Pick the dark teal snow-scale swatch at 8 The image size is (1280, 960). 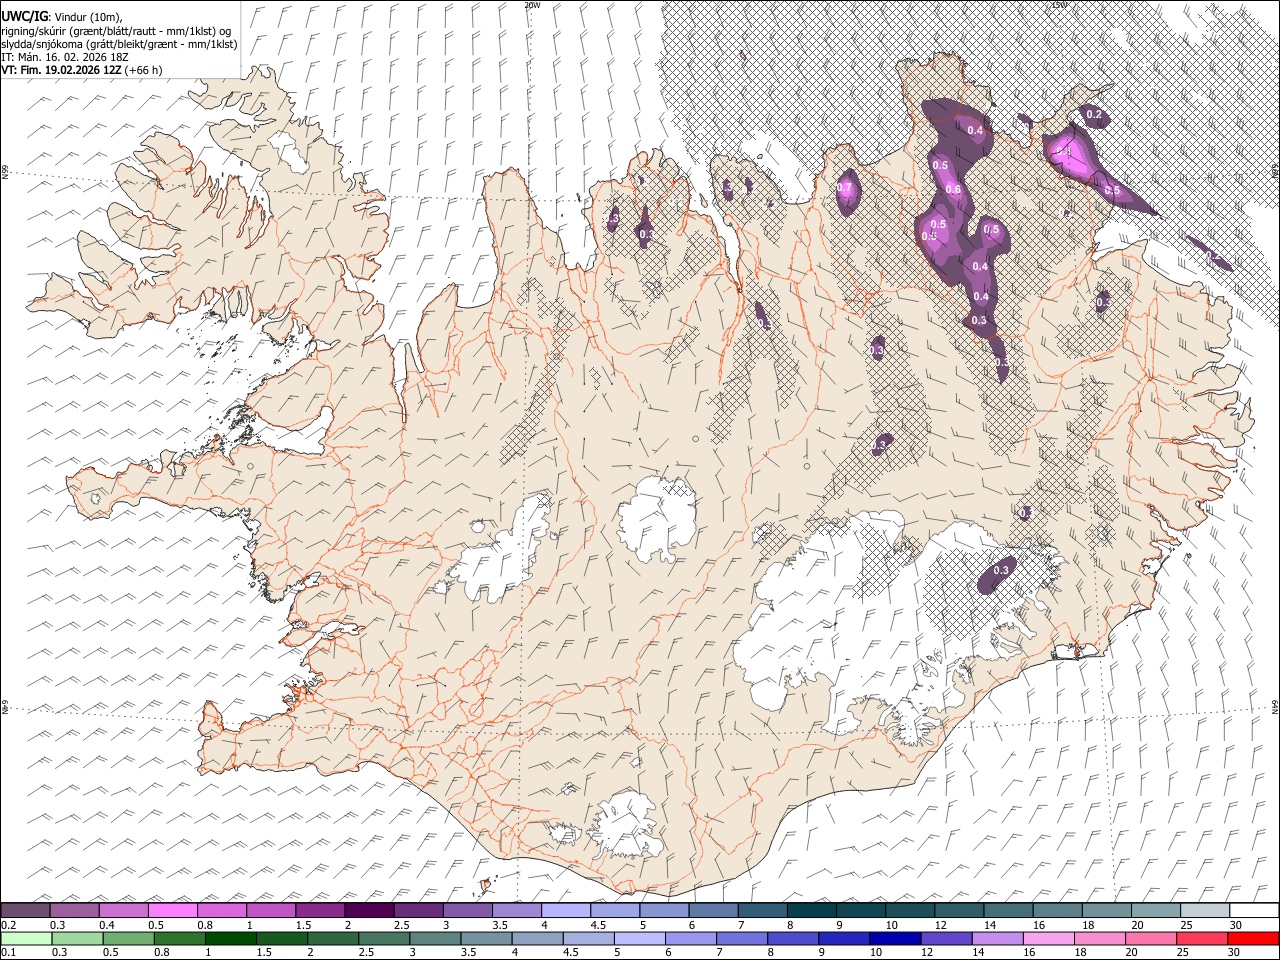coord(810,910)
